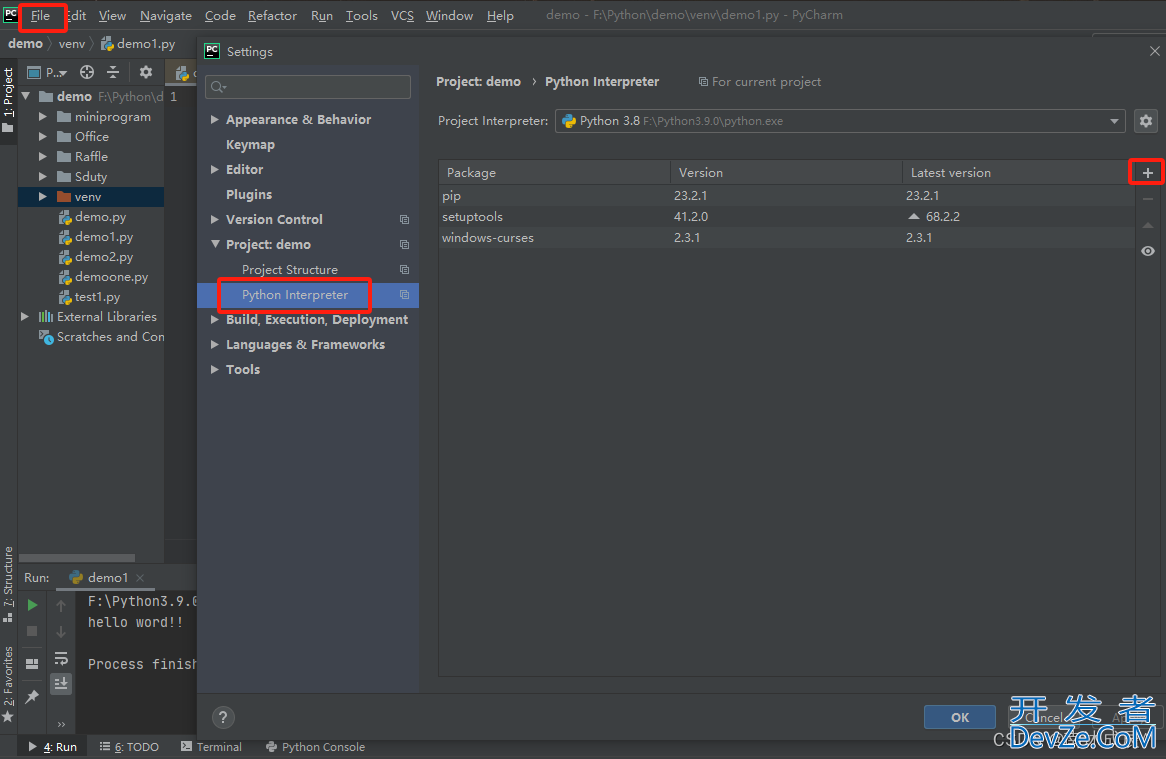Open the VCS menu
This screenshot has height=759, width=1166.
402,16
